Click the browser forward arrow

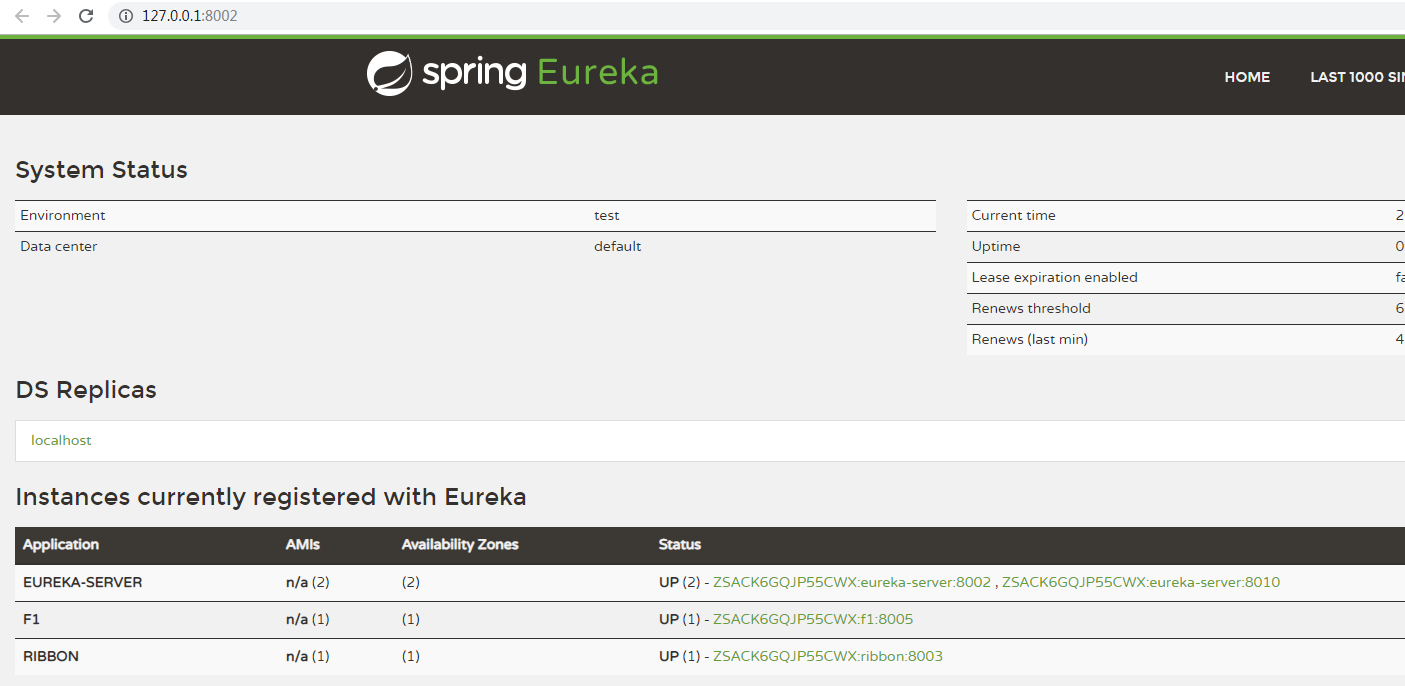[54, 16]
